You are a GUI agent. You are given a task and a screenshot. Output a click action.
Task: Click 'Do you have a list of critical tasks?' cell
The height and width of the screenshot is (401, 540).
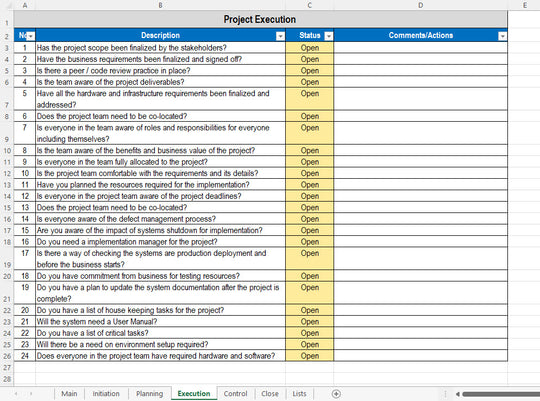click(x=160, y=332)
